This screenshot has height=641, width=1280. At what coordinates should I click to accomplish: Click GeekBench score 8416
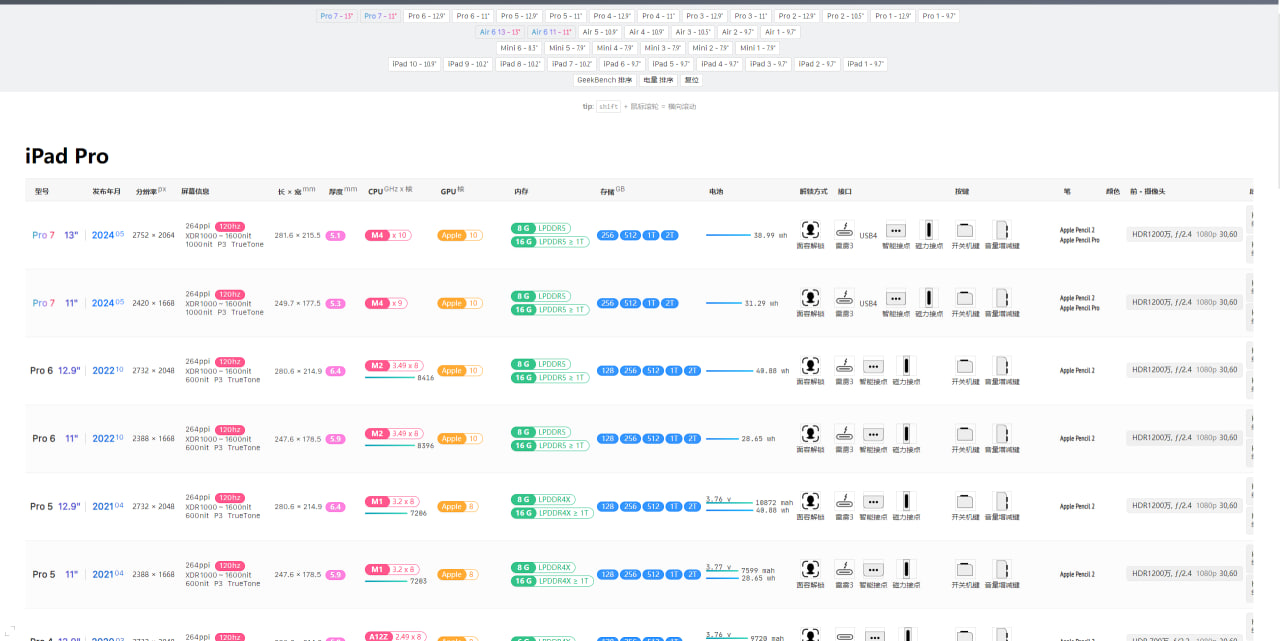pyautogui.click(x=426, y=378)
